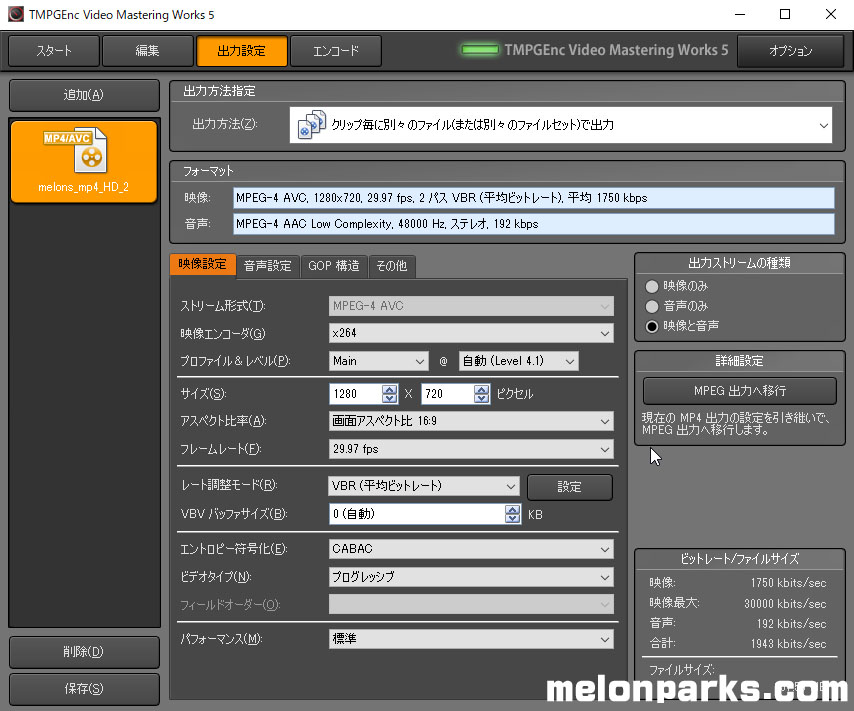Image resolution: width=854 pixels, height=711 pixels.
Task: Open the GOP 構造 tab
Action: pos(333,266)
